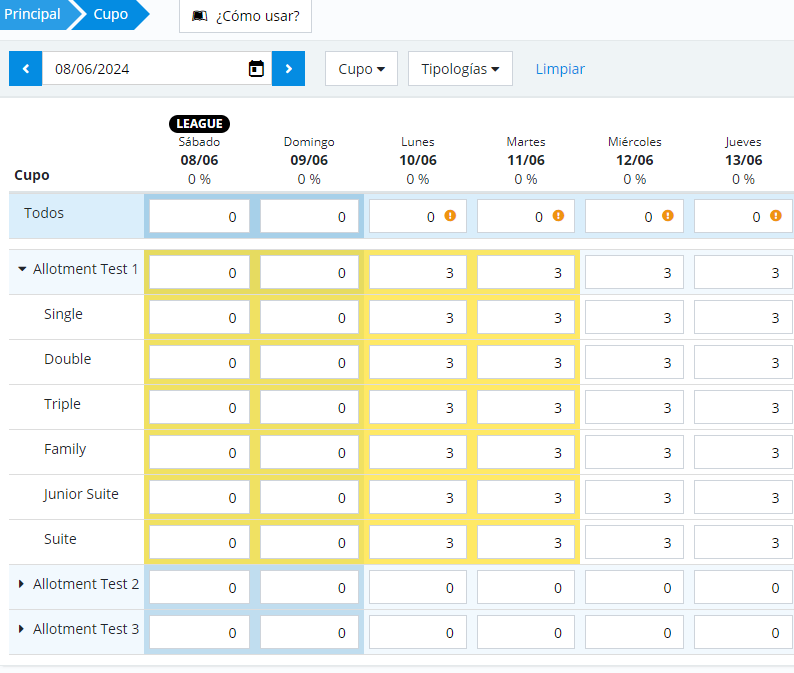Viewport: 794px width, 673px height.
Task: Click the Limpiar link
Action: (x=560, y=69)
